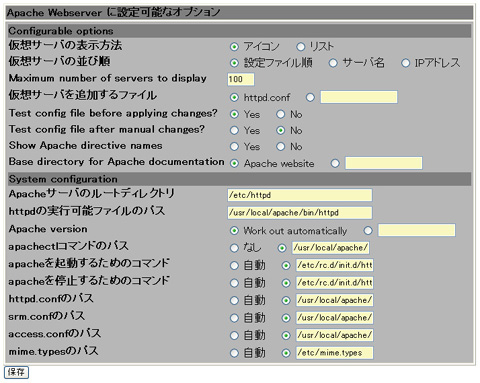Image resolution: width=480 pixels, height=383 pixels.
Task: Click the System configuration section header
Action: coord(239,179)
